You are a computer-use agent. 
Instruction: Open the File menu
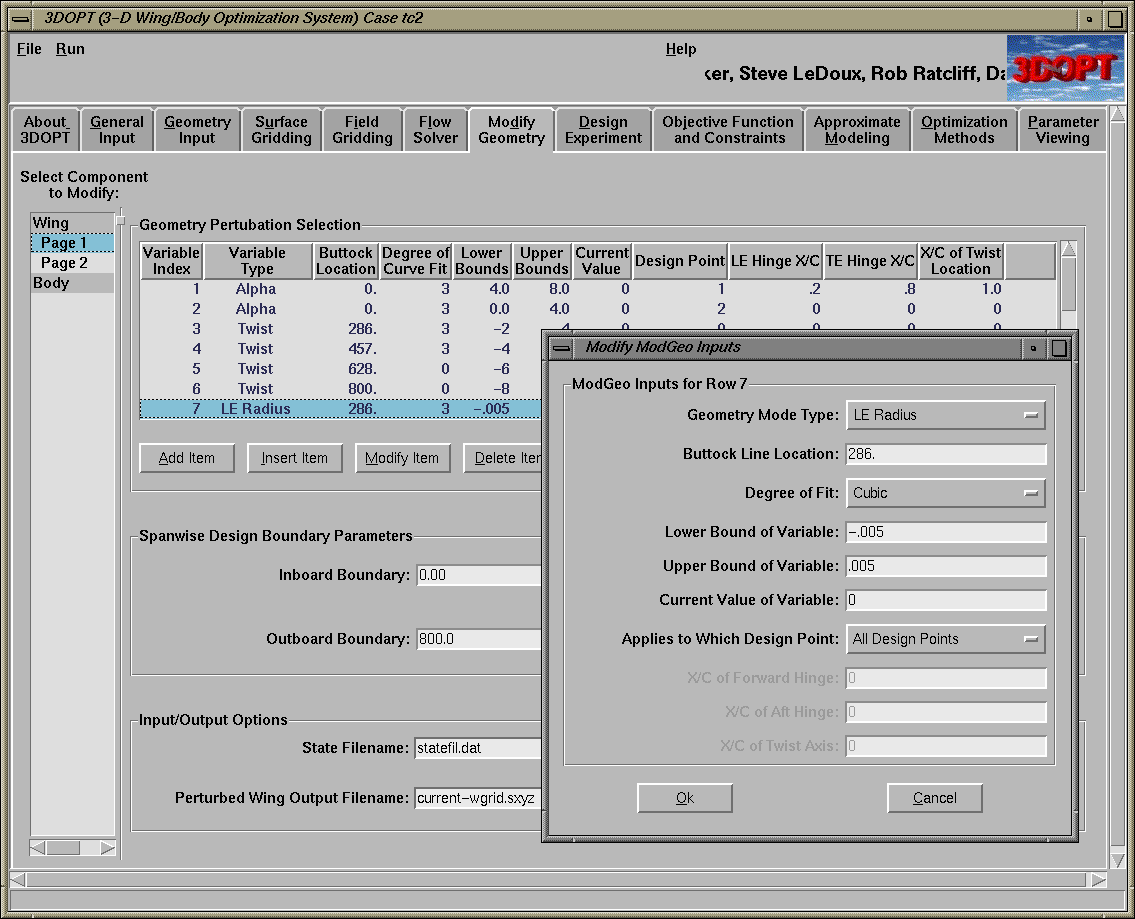pos(29,49)
